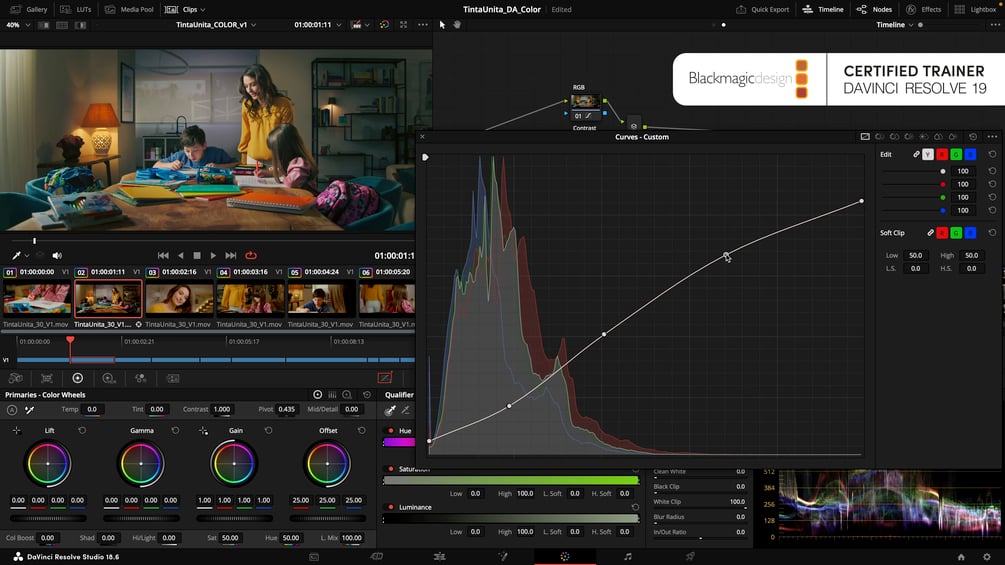This screenshot has height=565, width=1005.
Task: Reset the Gamma wheel
Action: (175, 430)
